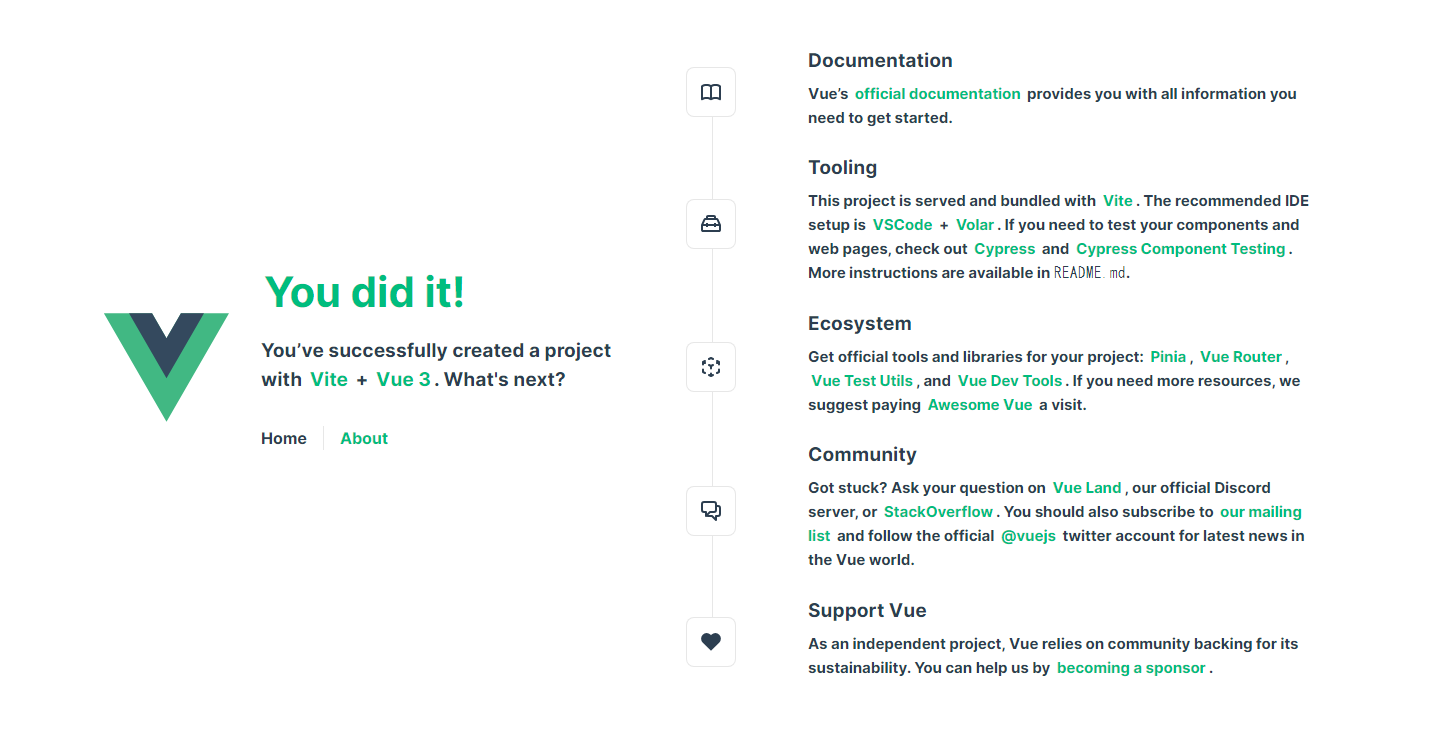Open the Vue Dev Tools link

tap(1010, 381)
